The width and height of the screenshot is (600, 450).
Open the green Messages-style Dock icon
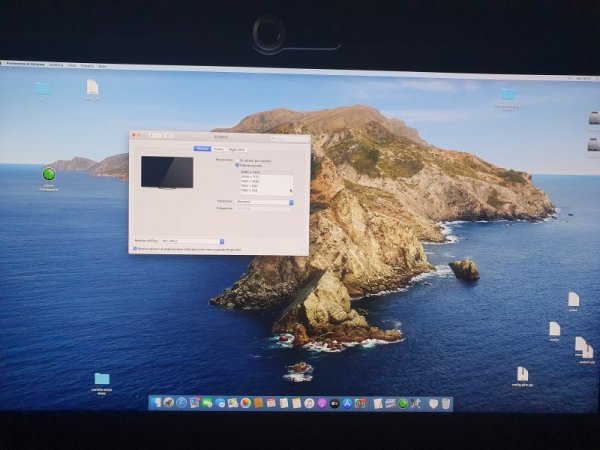[x=207, y=403]
